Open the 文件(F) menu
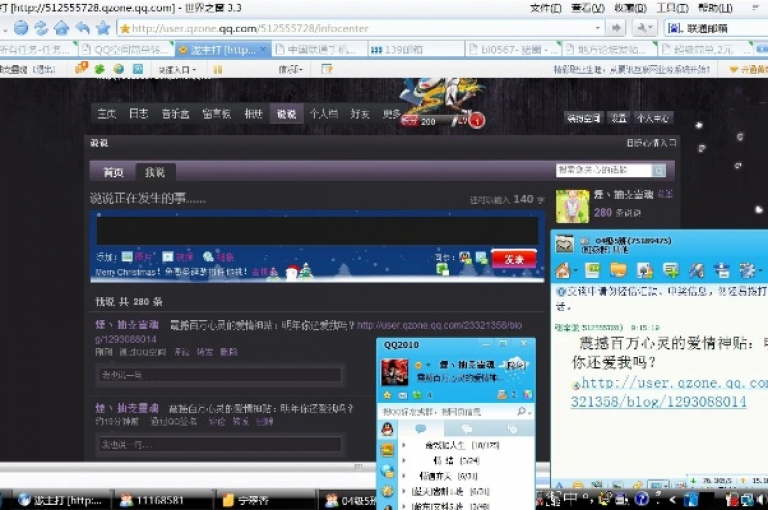Image resolution: width=768 pixels, height=510 pixels. click(x=546, y=8)
